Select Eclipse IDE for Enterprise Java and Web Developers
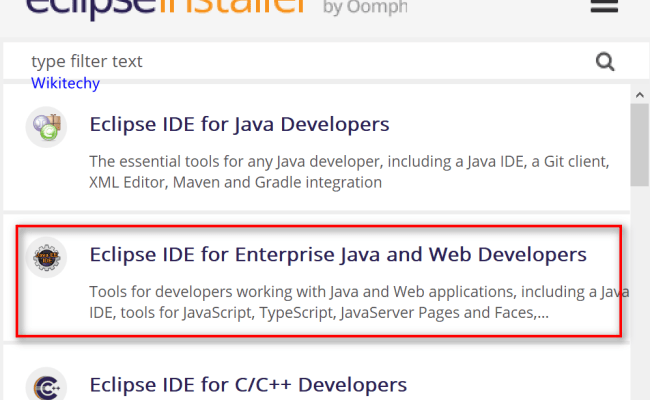The width and height of the screenshot is (650, 400). point(338,254)
